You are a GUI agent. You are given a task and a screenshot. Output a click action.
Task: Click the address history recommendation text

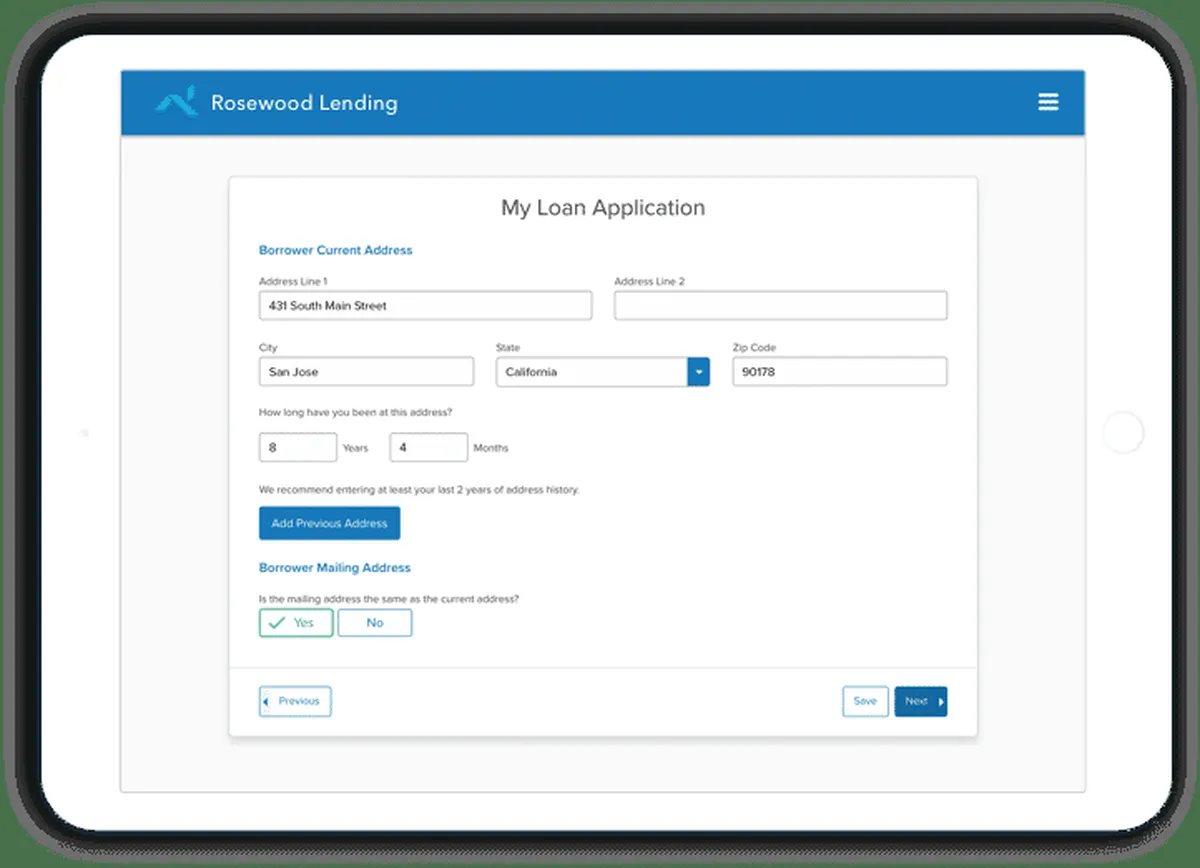pos(419,490)
